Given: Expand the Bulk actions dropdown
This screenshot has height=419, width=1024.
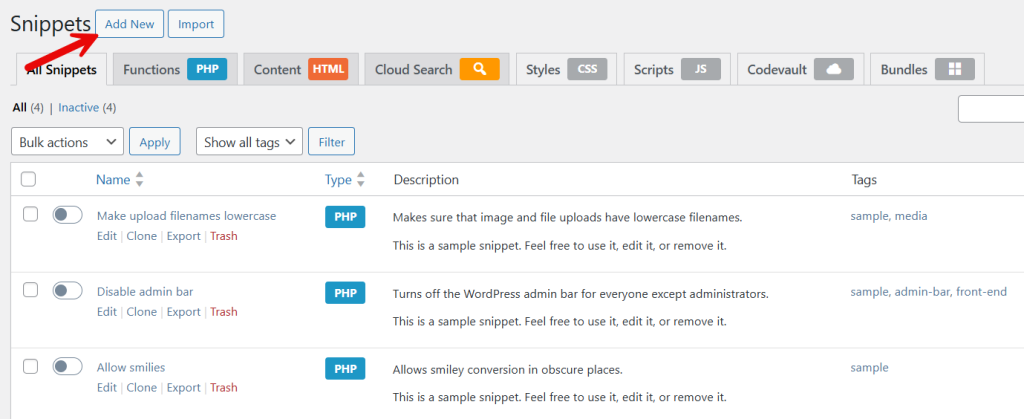Looking at the screenshot, I should [x=67, y=142].
